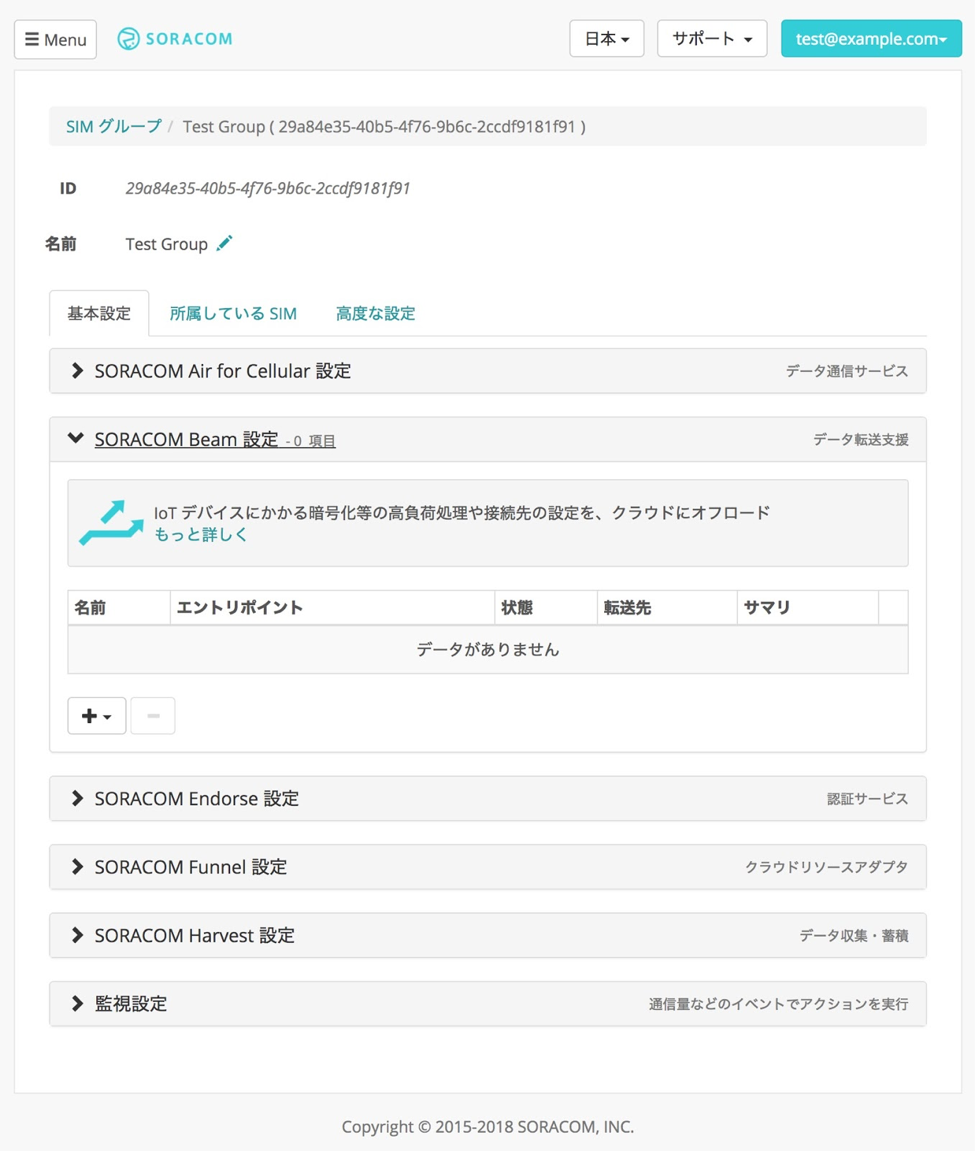Edit the group name with pencil icon
Screen dimensions: 975x1151
(x=224, y=243)
